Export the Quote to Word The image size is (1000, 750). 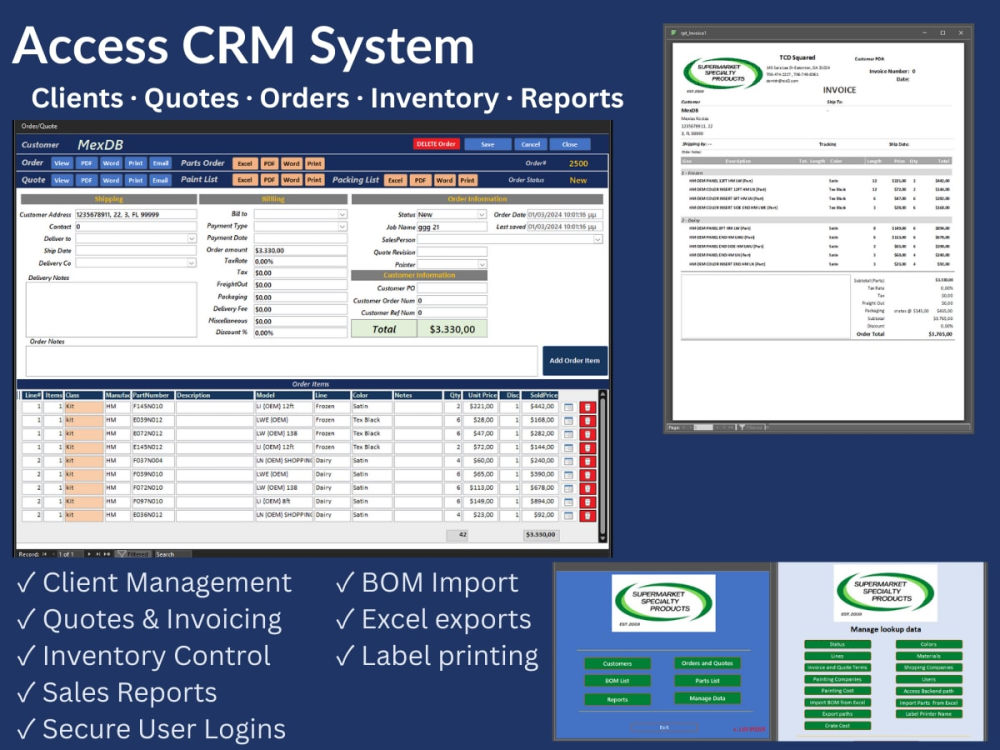pos(111,180)
